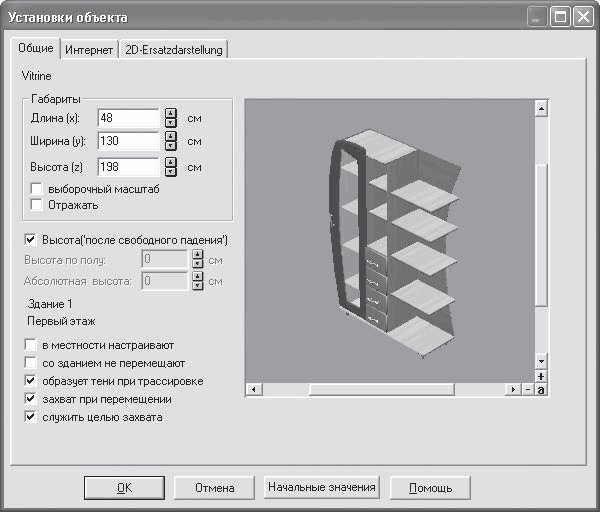600x512 pixels.
Task: Decrease Ширина (y) value with spinner
Action: [x=171, y=147]
